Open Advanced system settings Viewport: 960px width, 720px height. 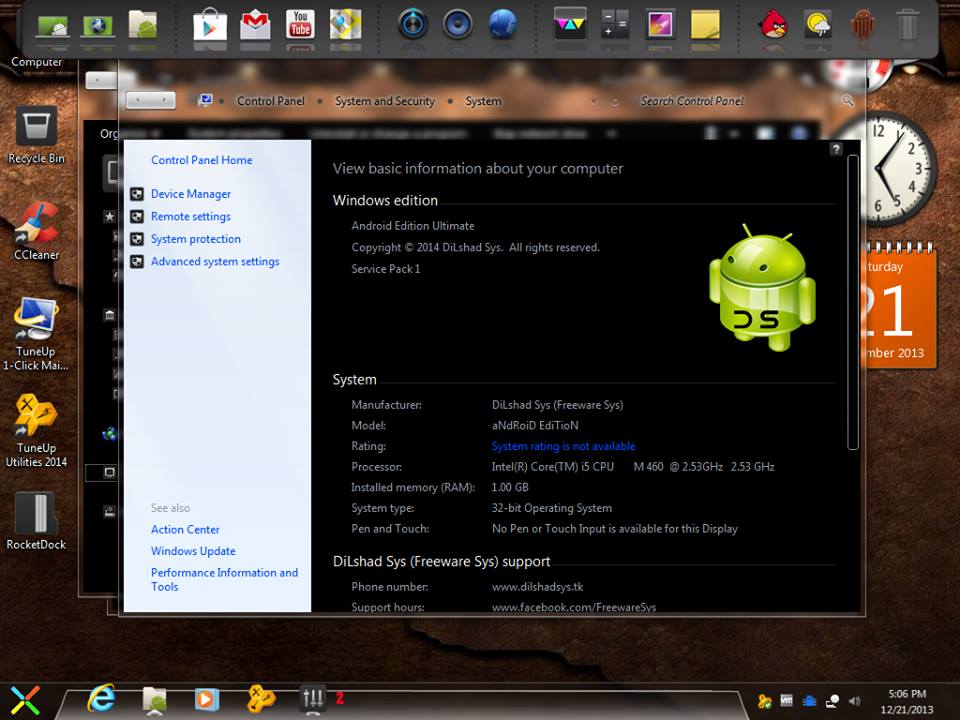coord(215,261)
